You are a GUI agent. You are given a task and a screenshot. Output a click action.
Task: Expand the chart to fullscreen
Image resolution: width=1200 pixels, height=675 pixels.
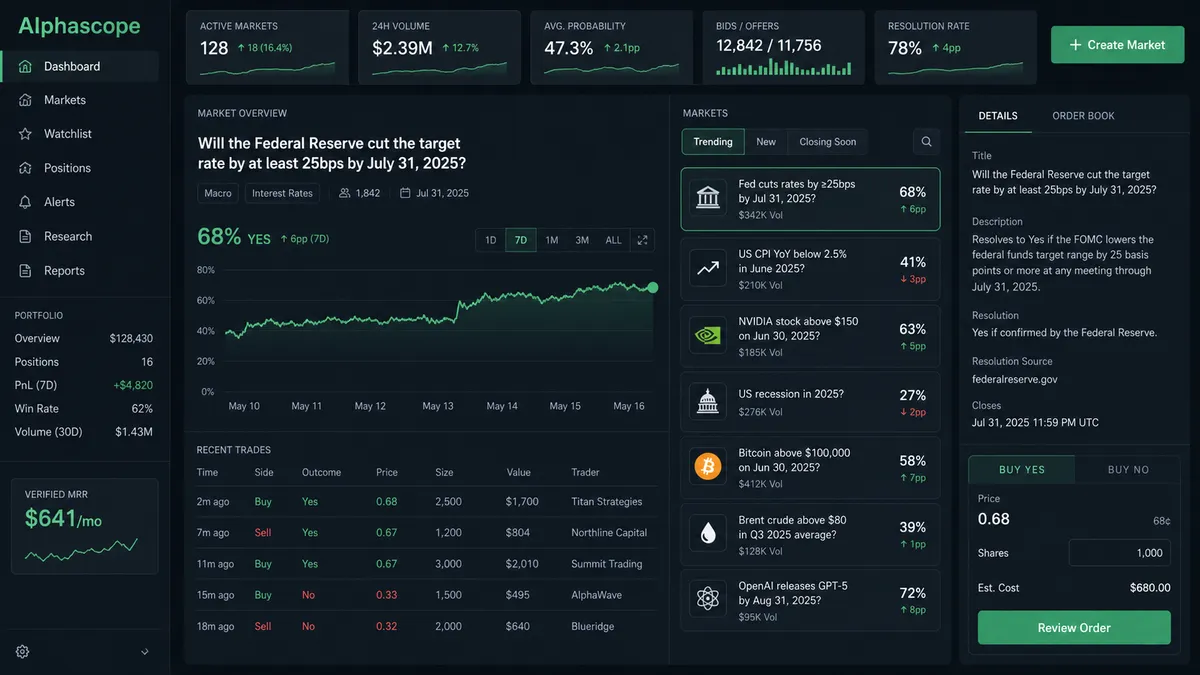click(642, 240)
